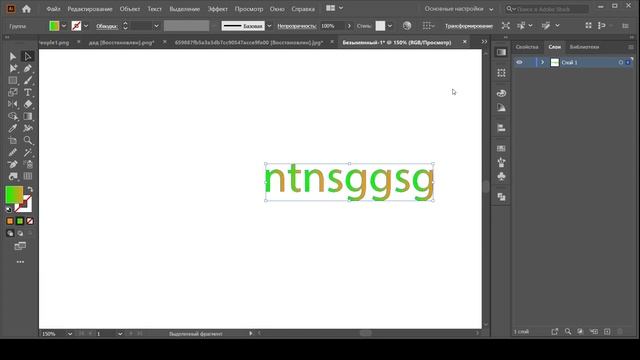Select the Gradient tool
The height and width of the screenshot is (360, 640).
(x=27, y=116)
